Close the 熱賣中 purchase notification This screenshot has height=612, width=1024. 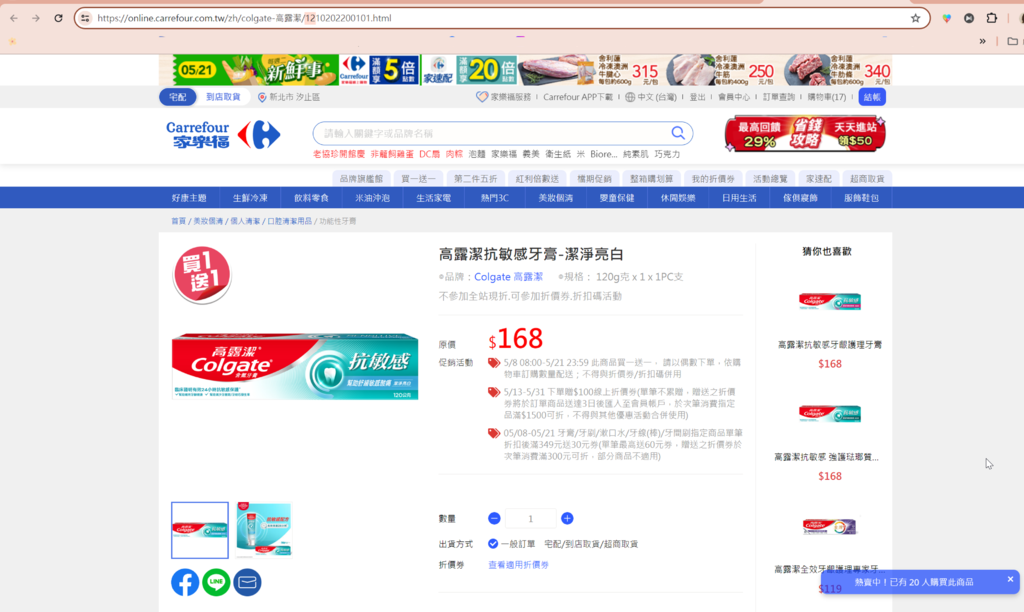click(1010, 579)
